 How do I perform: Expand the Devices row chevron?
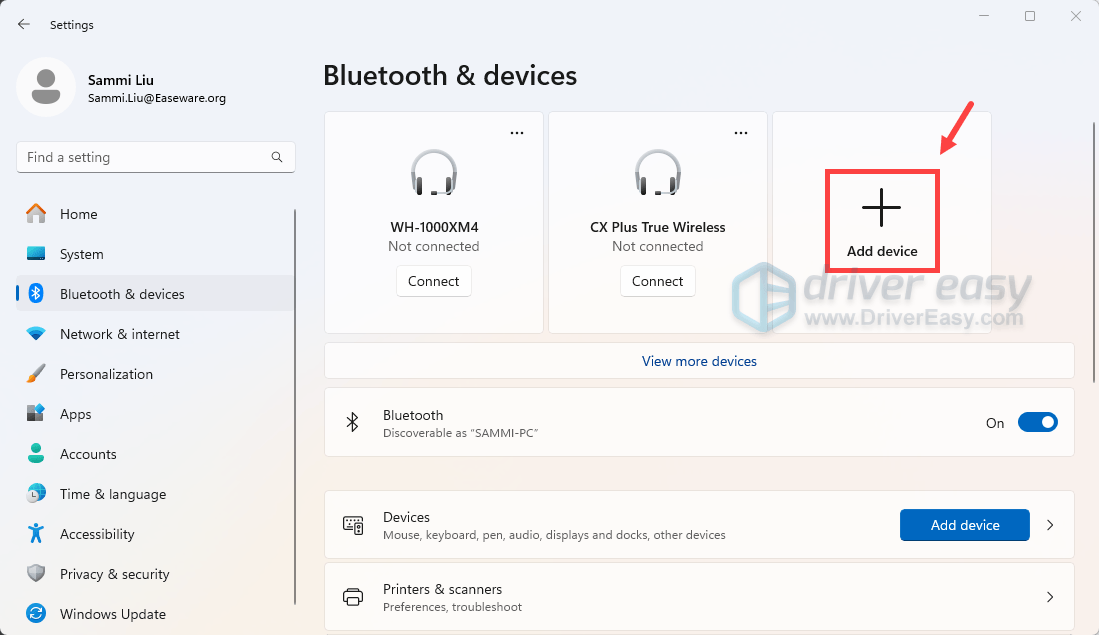coord(1050,525)
